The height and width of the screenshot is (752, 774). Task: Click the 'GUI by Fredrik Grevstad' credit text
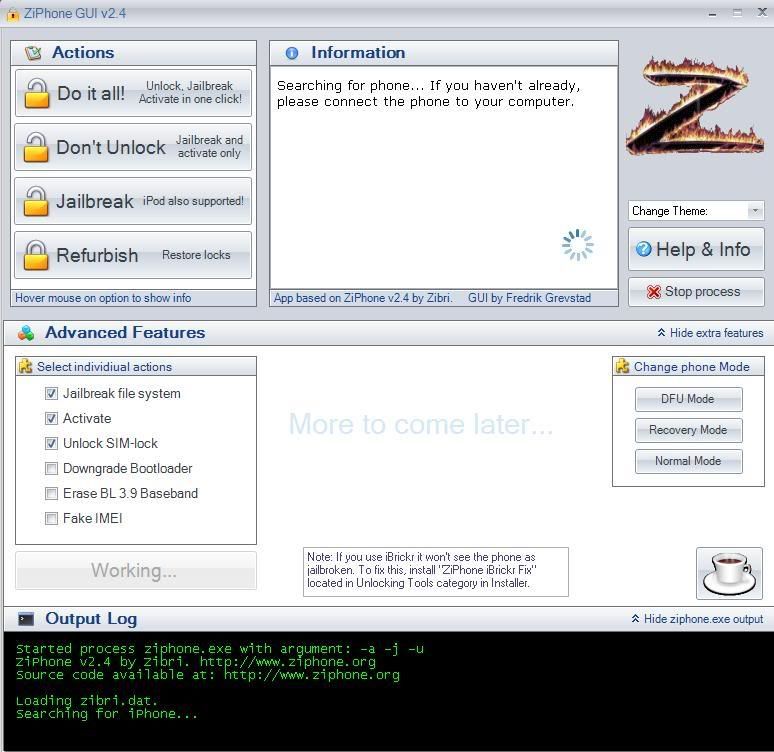click(529, 298)
